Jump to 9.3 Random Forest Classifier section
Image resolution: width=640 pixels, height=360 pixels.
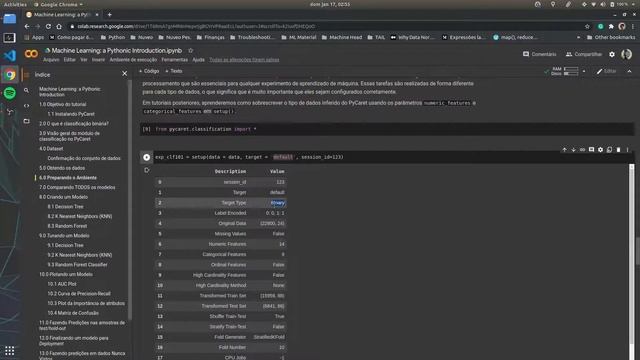[78, 264]
